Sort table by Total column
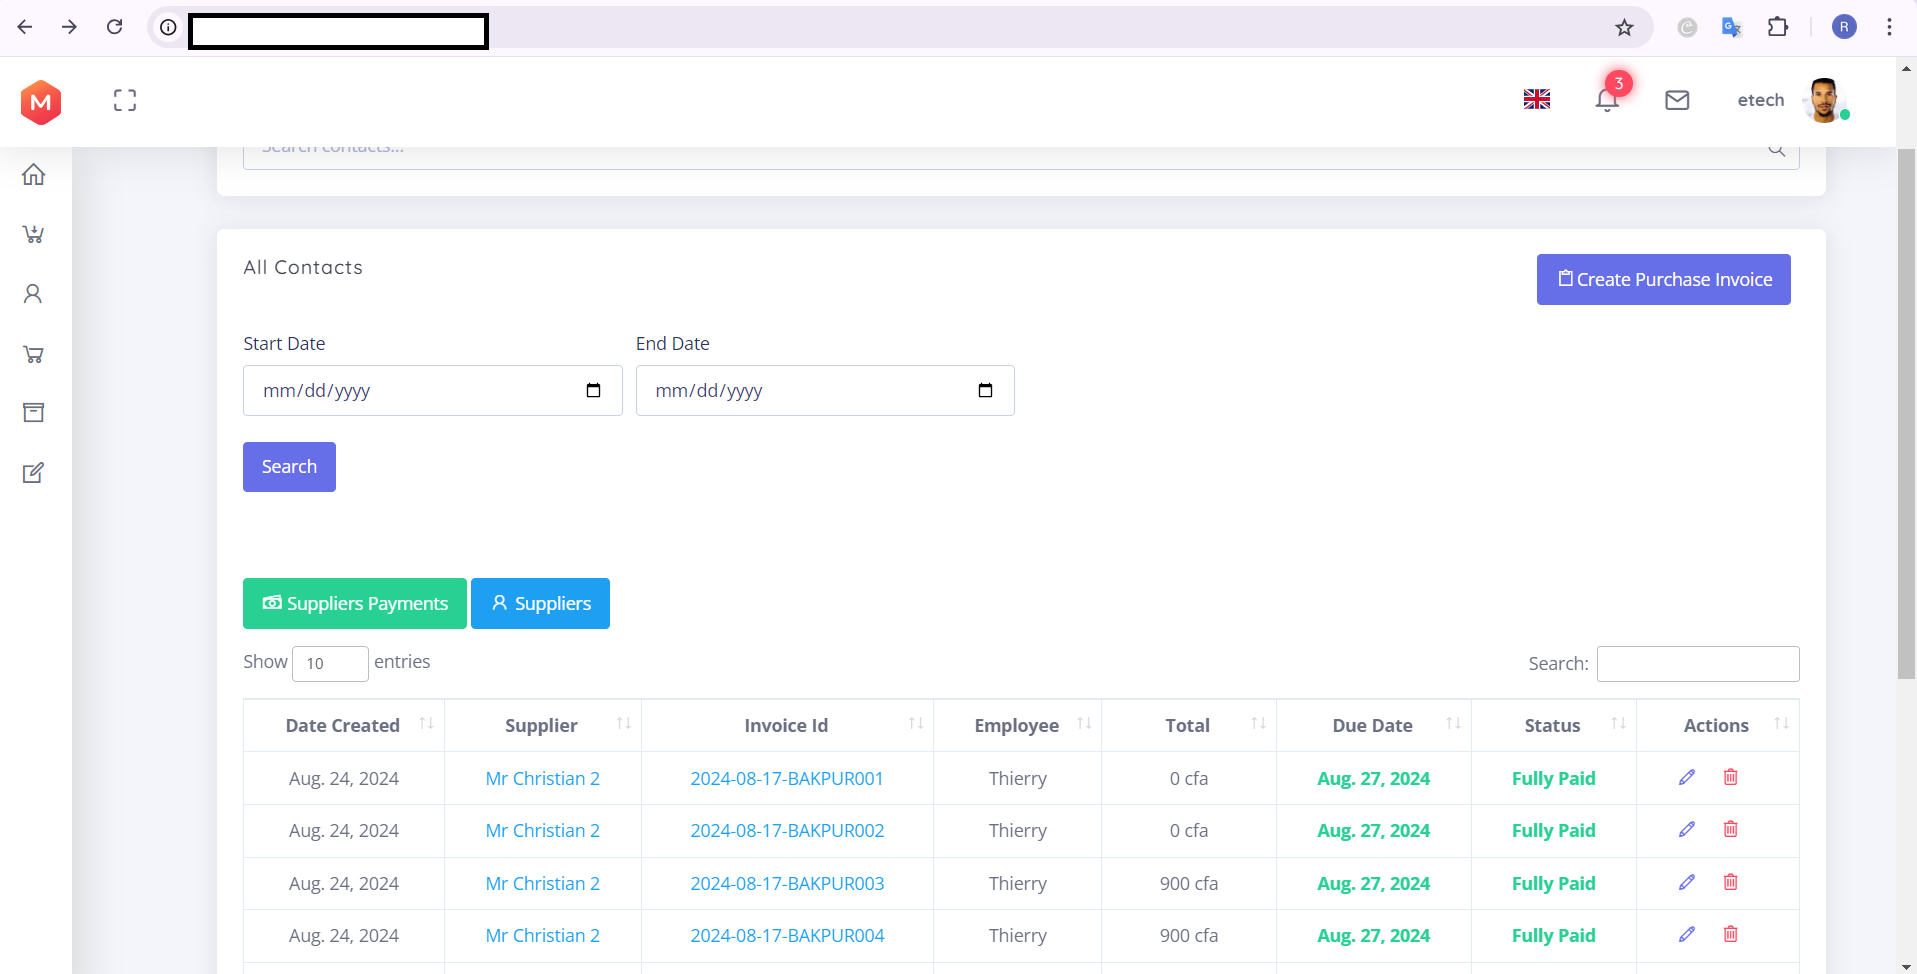 [x=1187, y=725]
